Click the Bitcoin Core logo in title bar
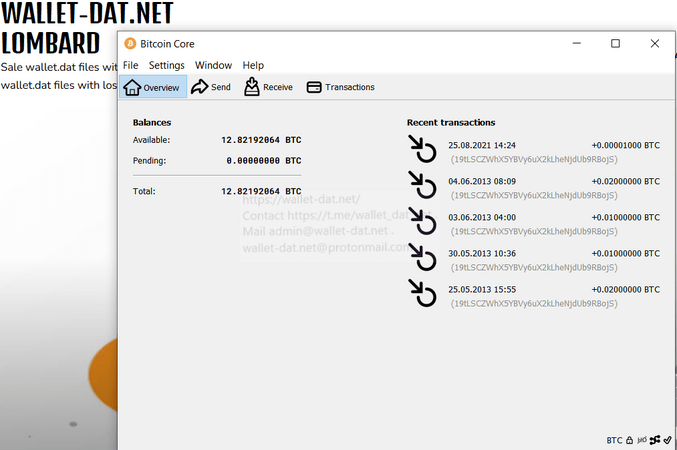 (130, 44)
